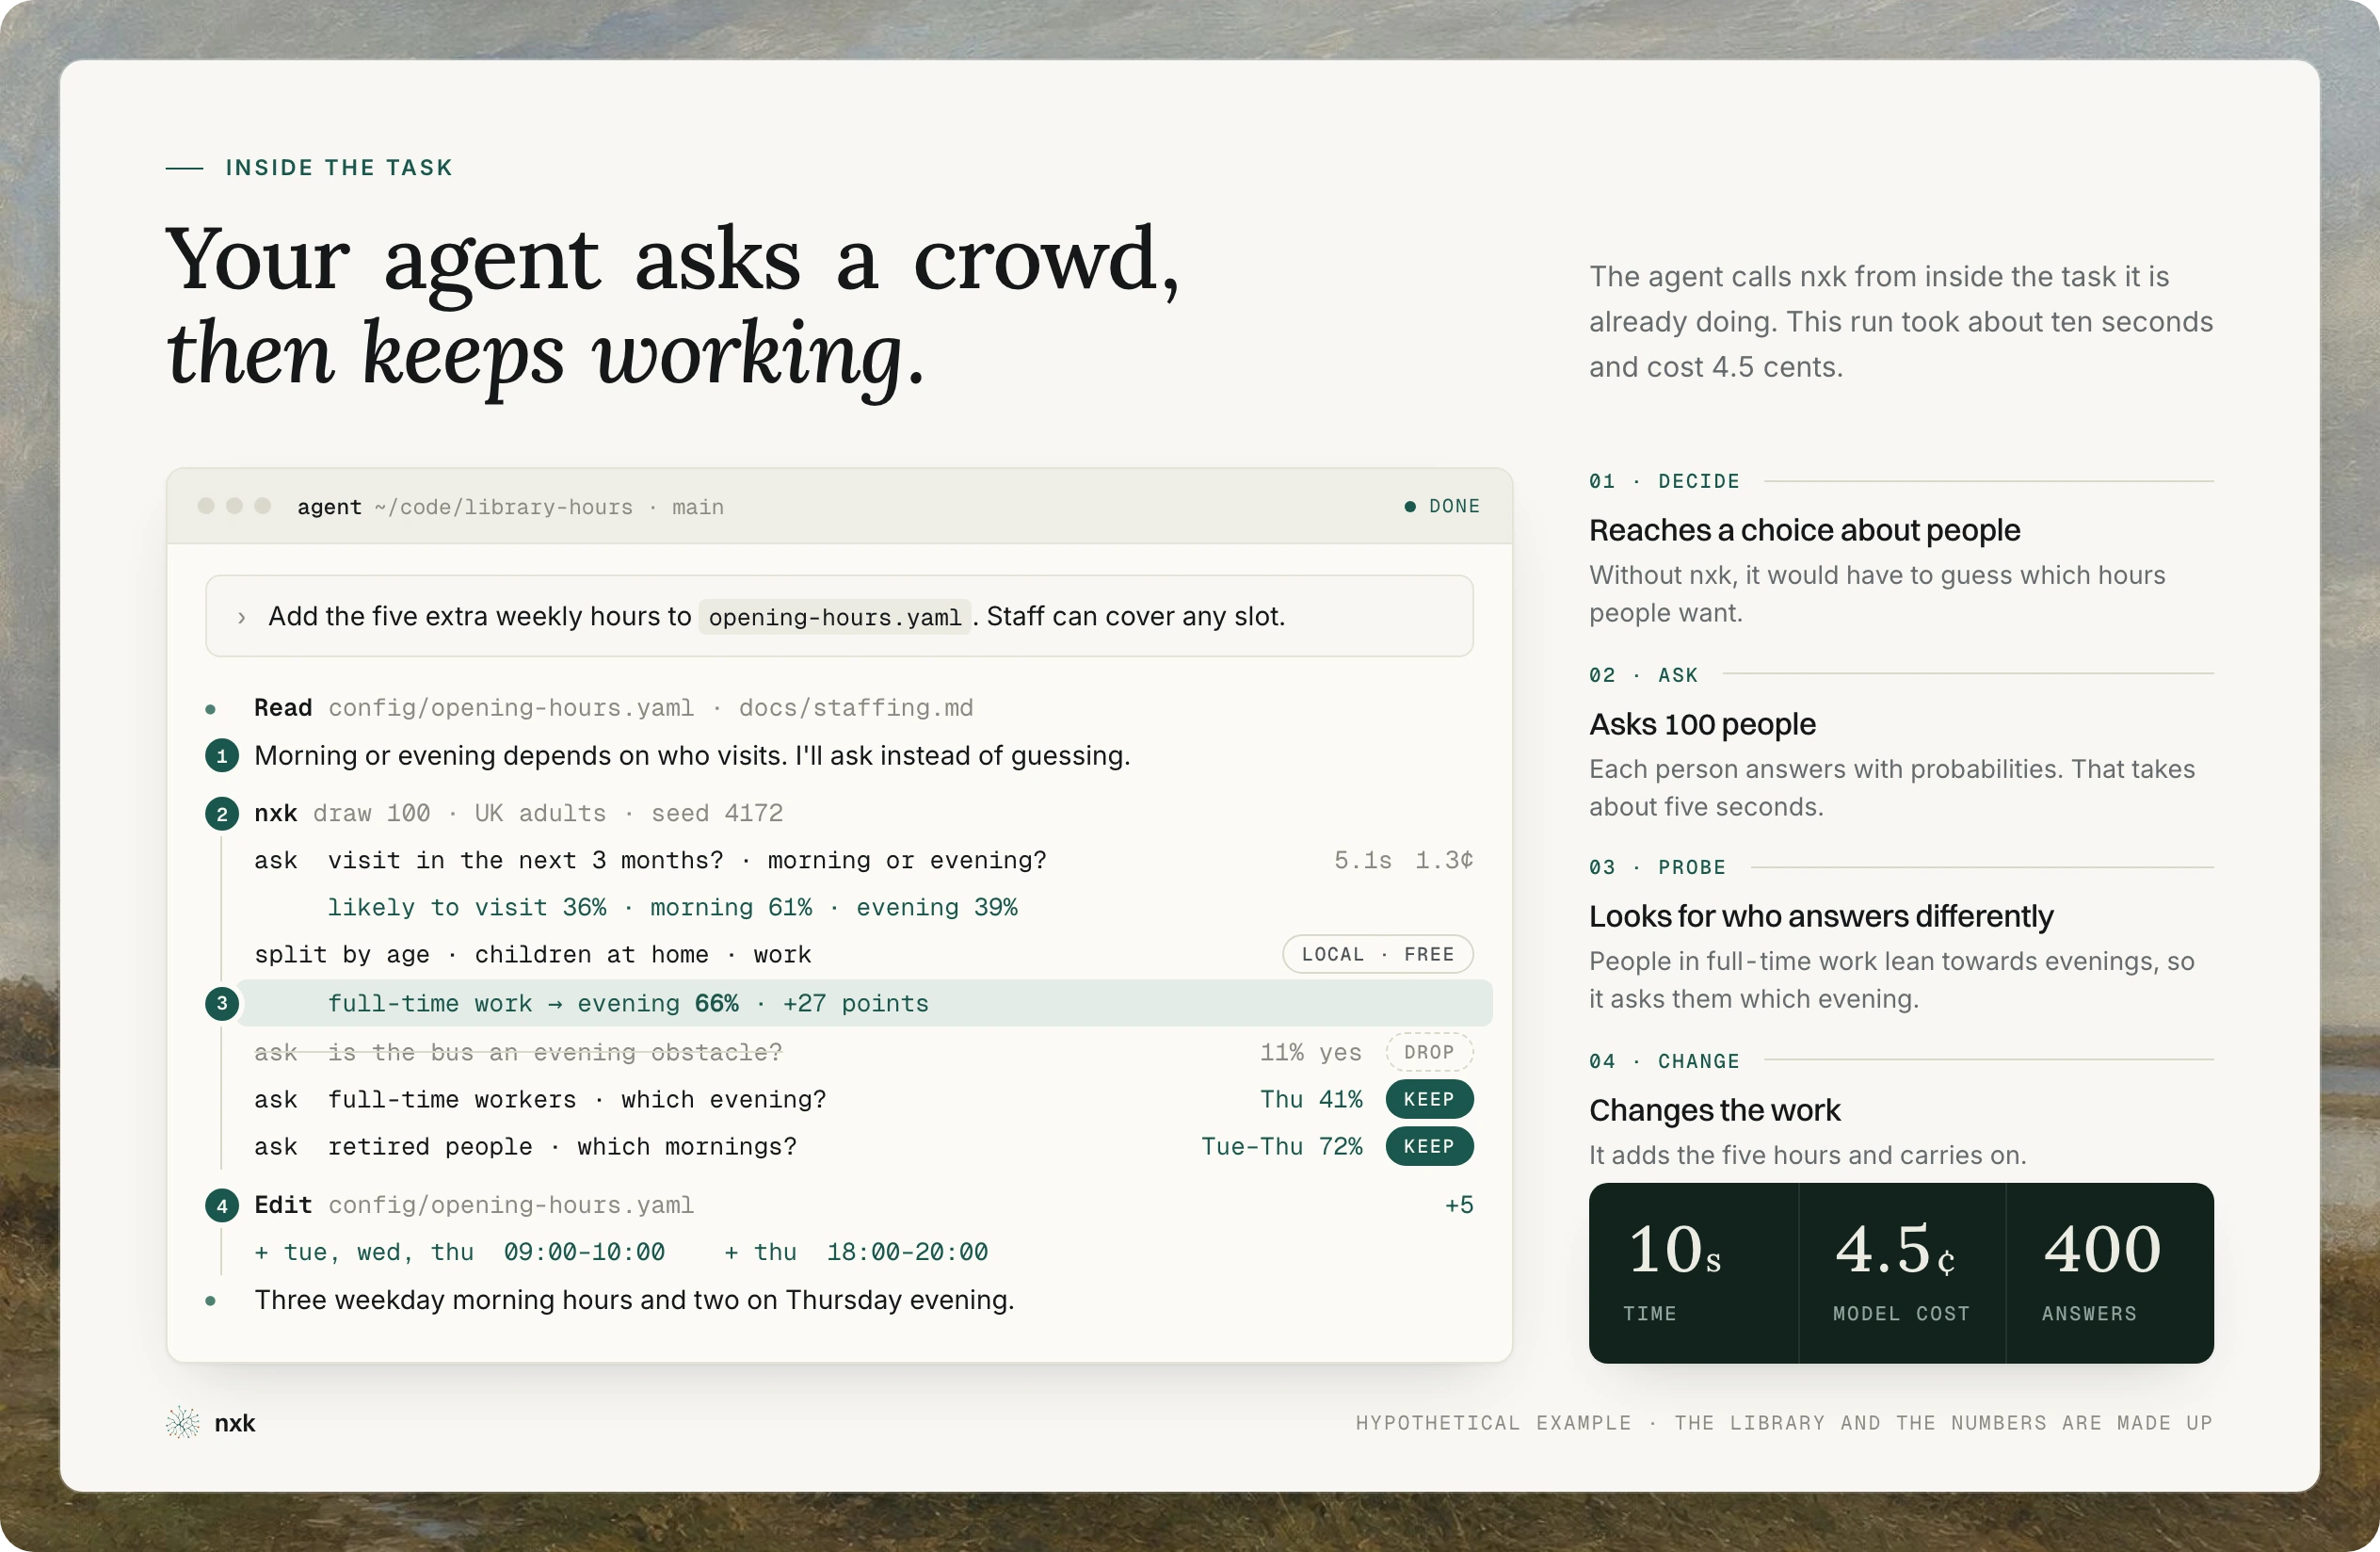Click 'agent' in the terminal title bar
Viewport: 2380px width, 1552px height.
tap(329, 507)
